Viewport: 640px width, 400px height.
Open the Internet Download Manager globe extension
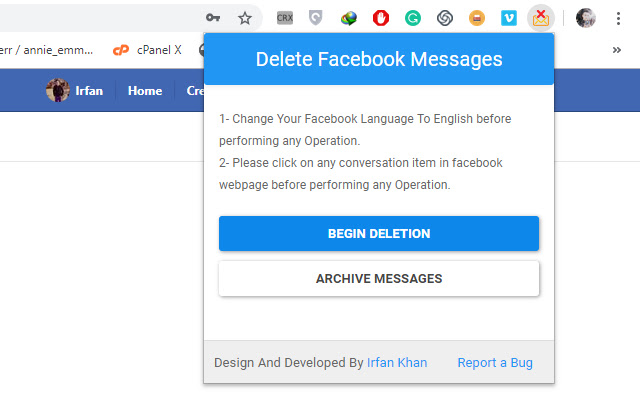pyautogui.click(x=348, y=18)
